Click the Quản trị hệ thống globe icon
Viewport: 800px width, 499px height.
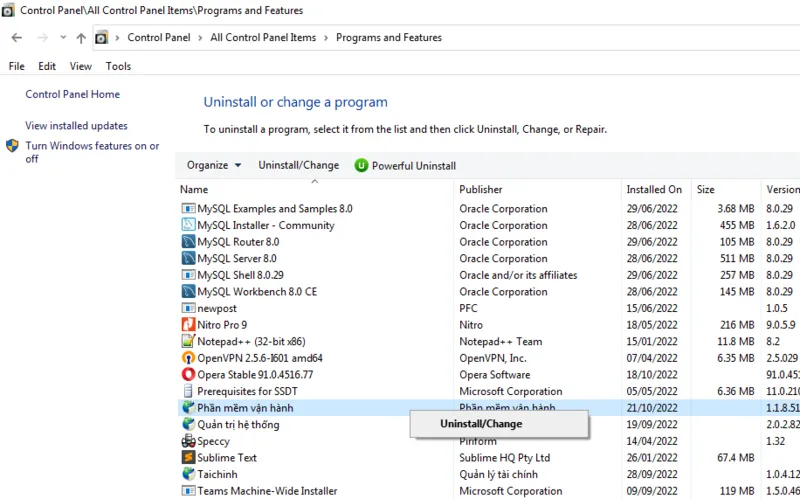[189, 425]
